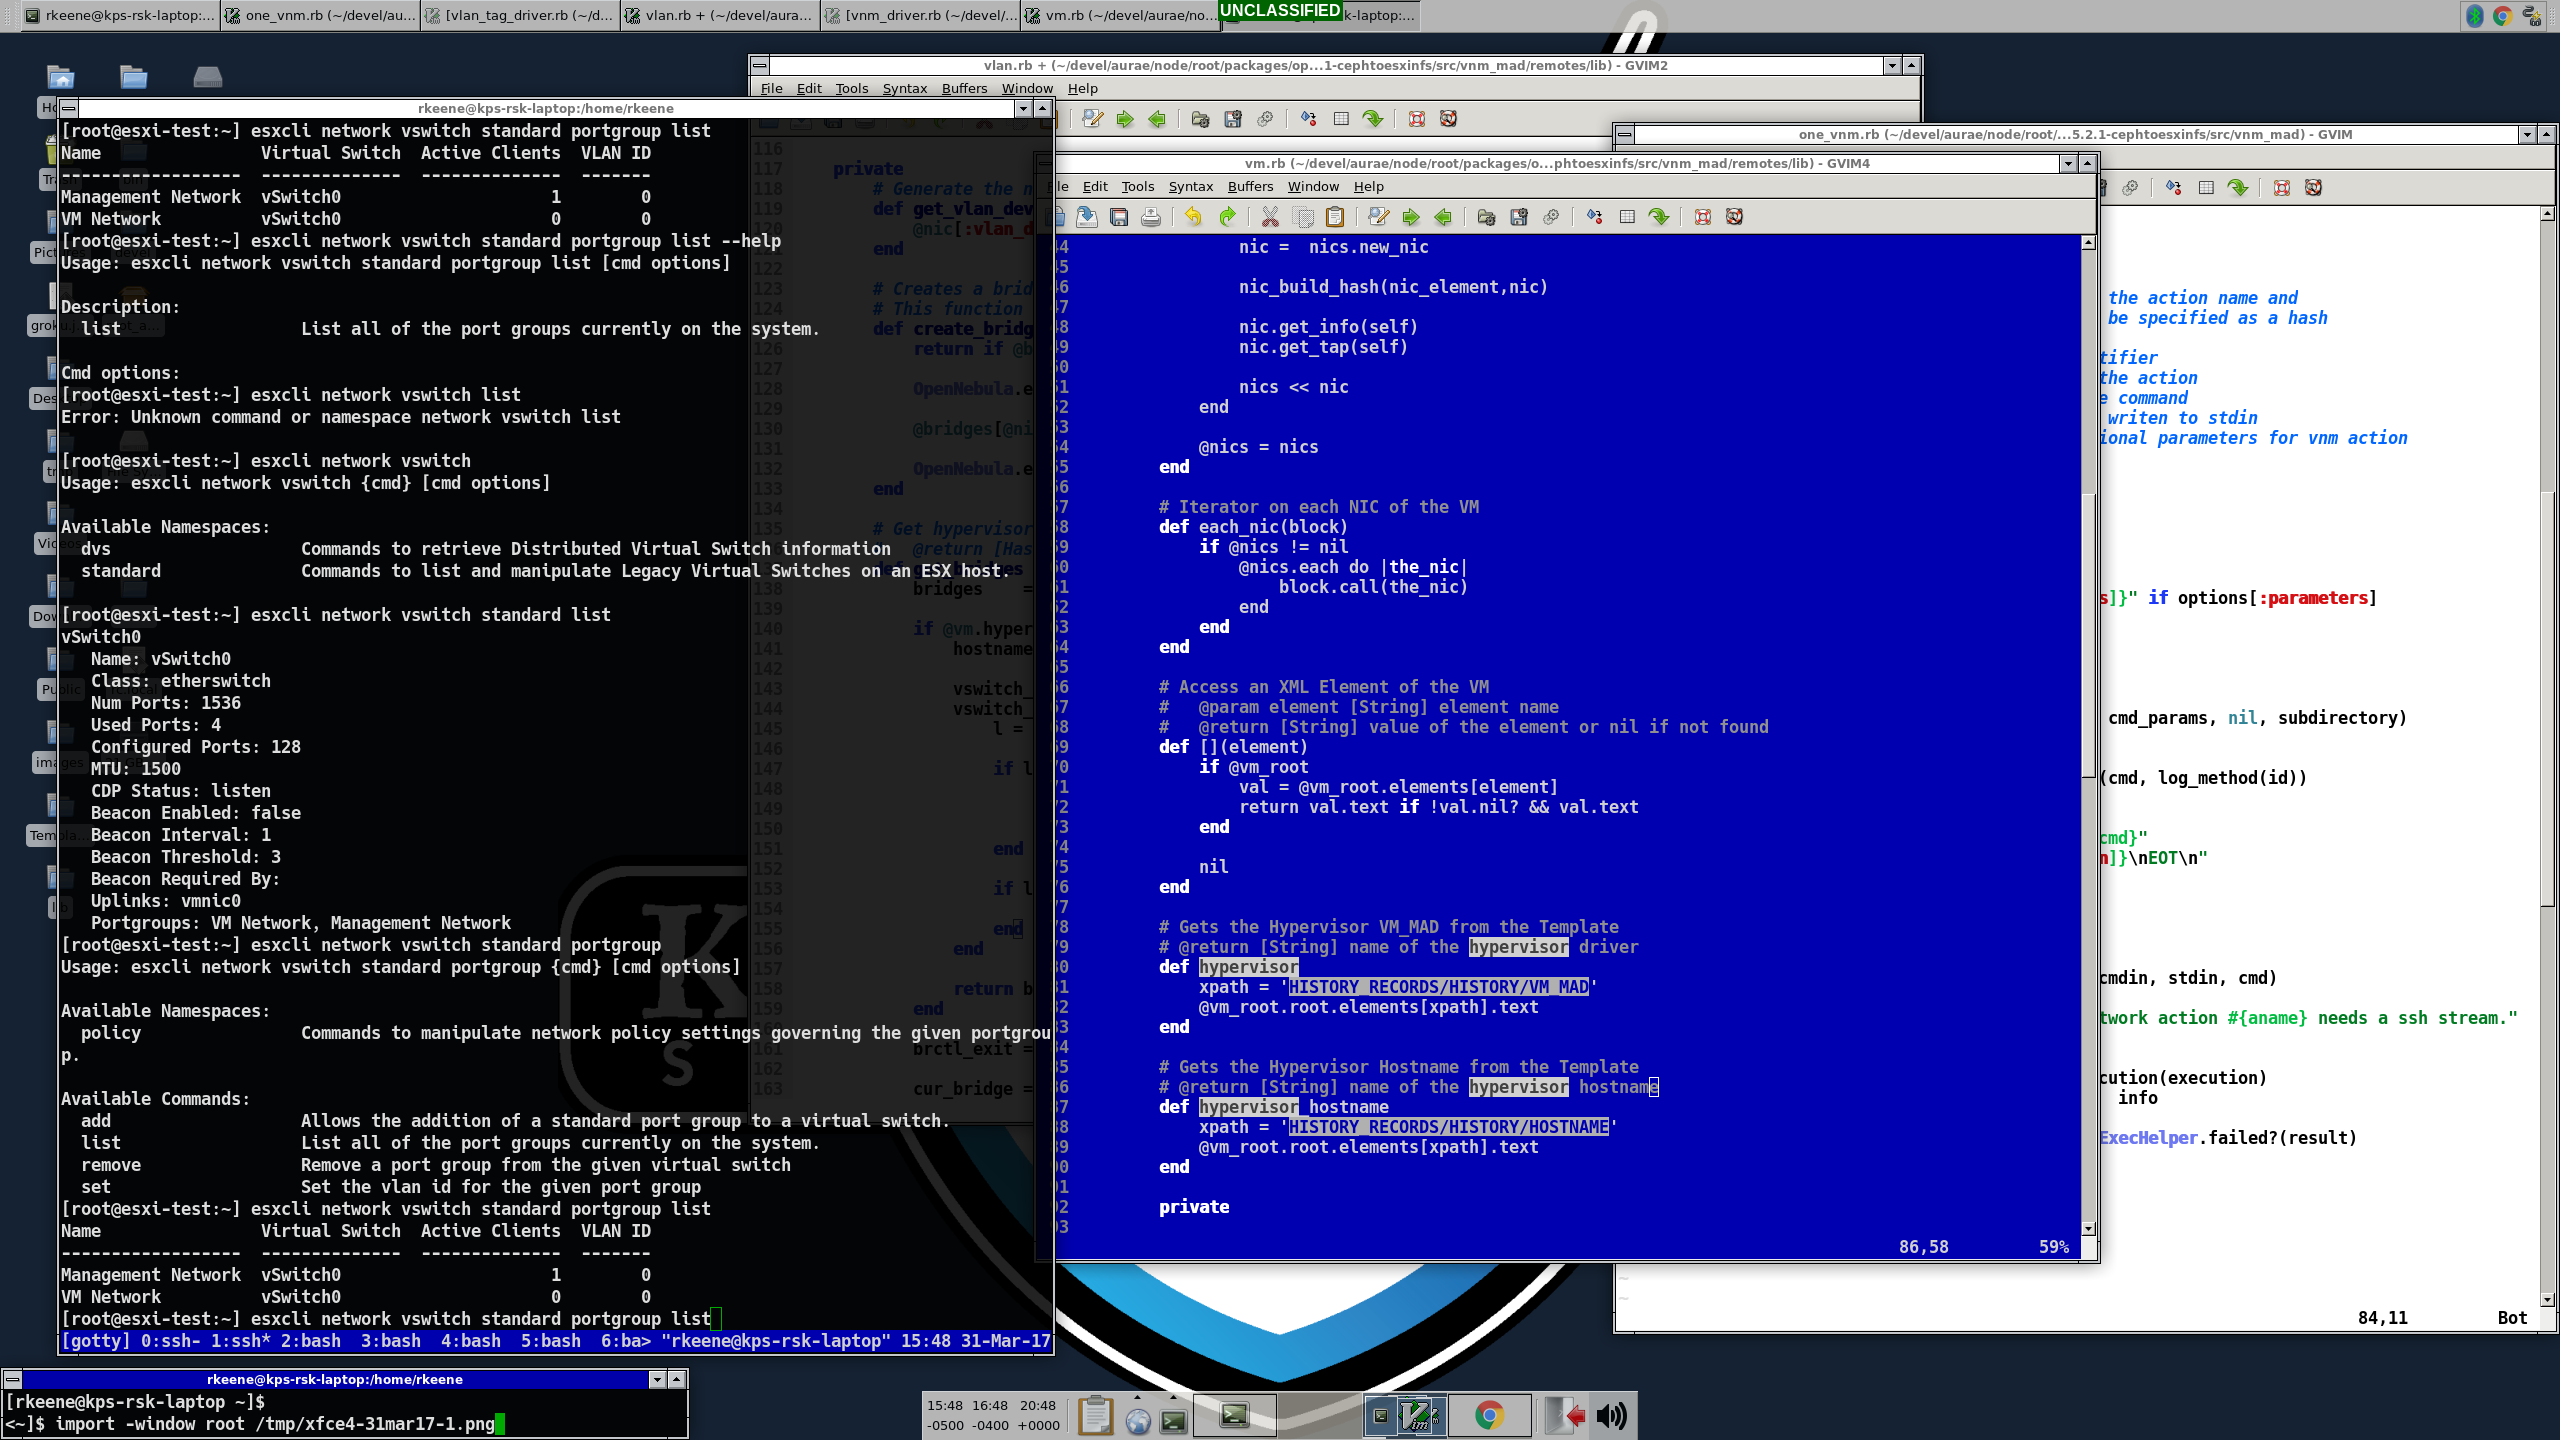The width and height of the screenshot is (2560, 1440).
Task: Save session icon in GVIM4 toolbar
Action: point(1519,217)
